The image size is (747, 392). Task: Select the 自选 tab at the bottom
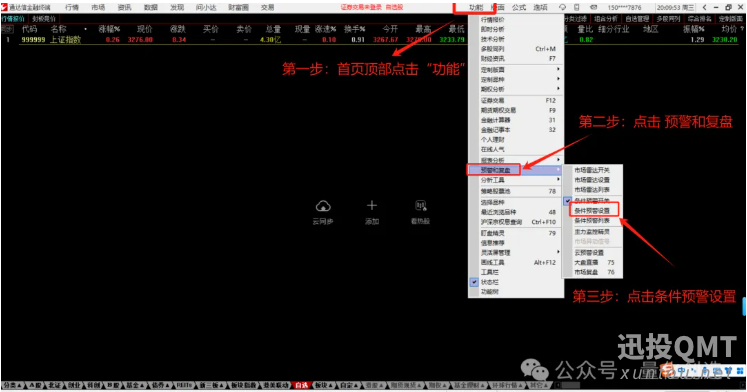click(x=301, y=385)
